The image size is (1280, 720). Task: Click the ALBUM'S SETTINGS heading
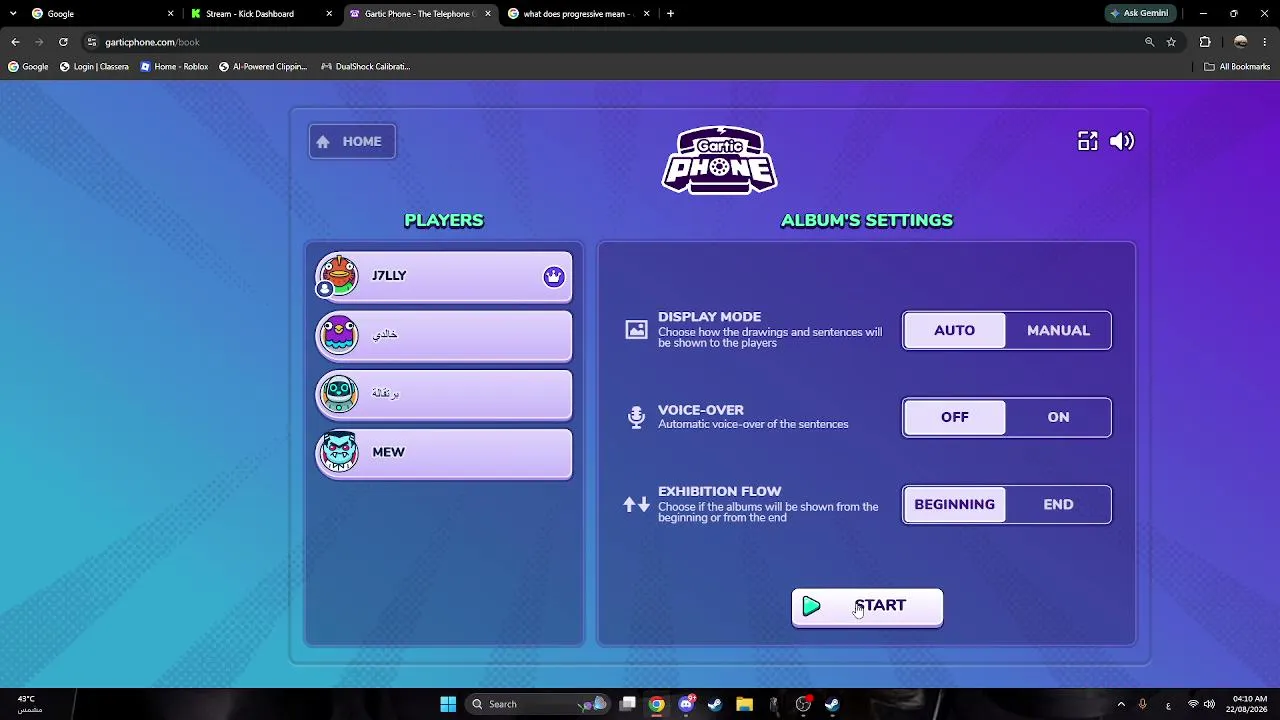coord(867,220)
